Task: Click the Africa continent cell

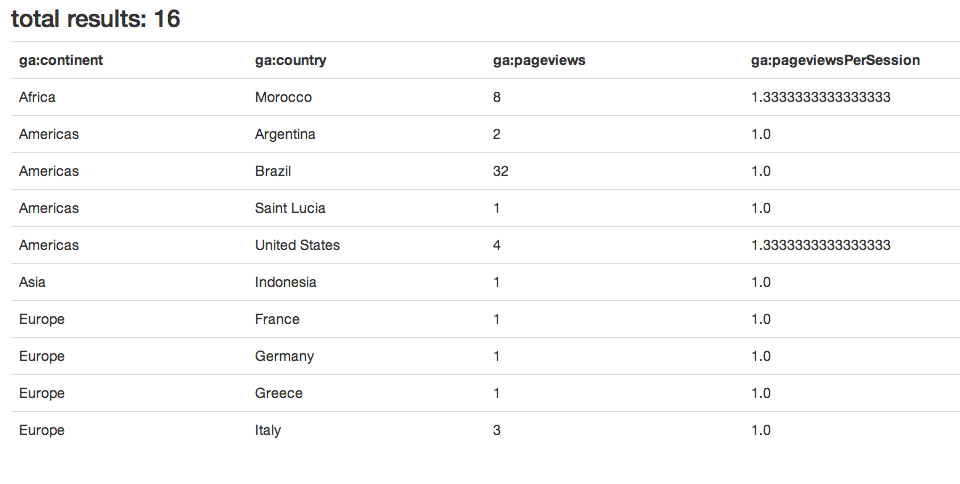Action: (37, 97)
